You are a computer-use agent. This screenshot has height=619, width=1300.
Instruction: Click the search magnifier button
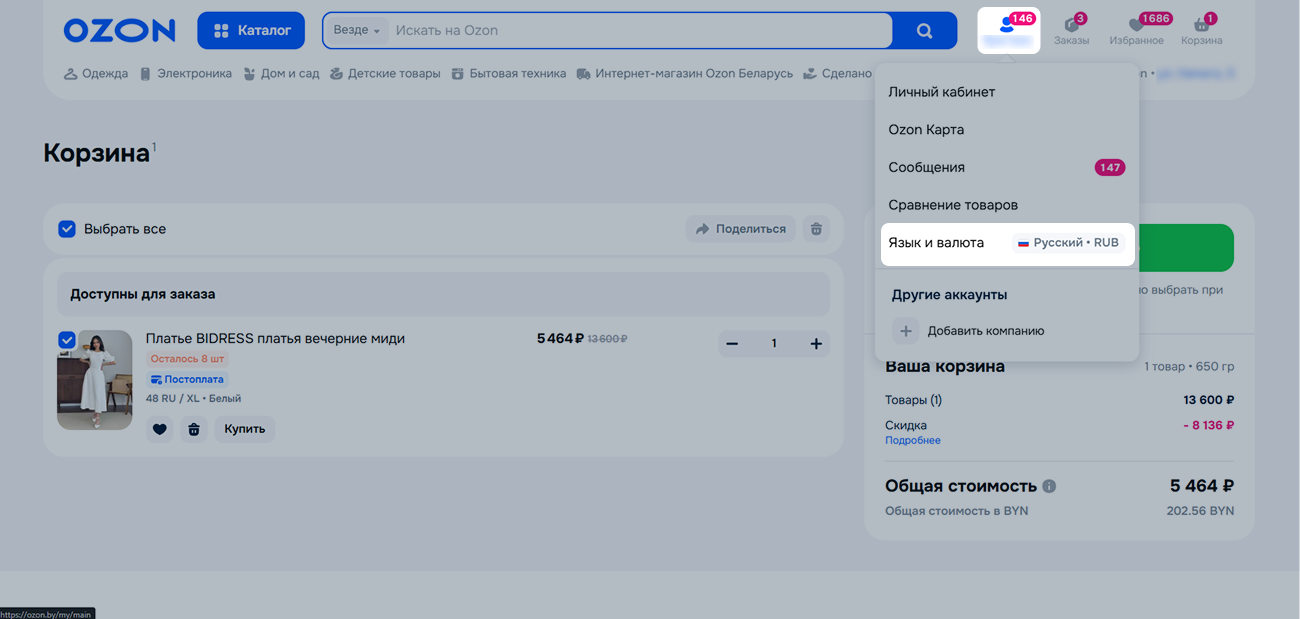coord(924,31)
